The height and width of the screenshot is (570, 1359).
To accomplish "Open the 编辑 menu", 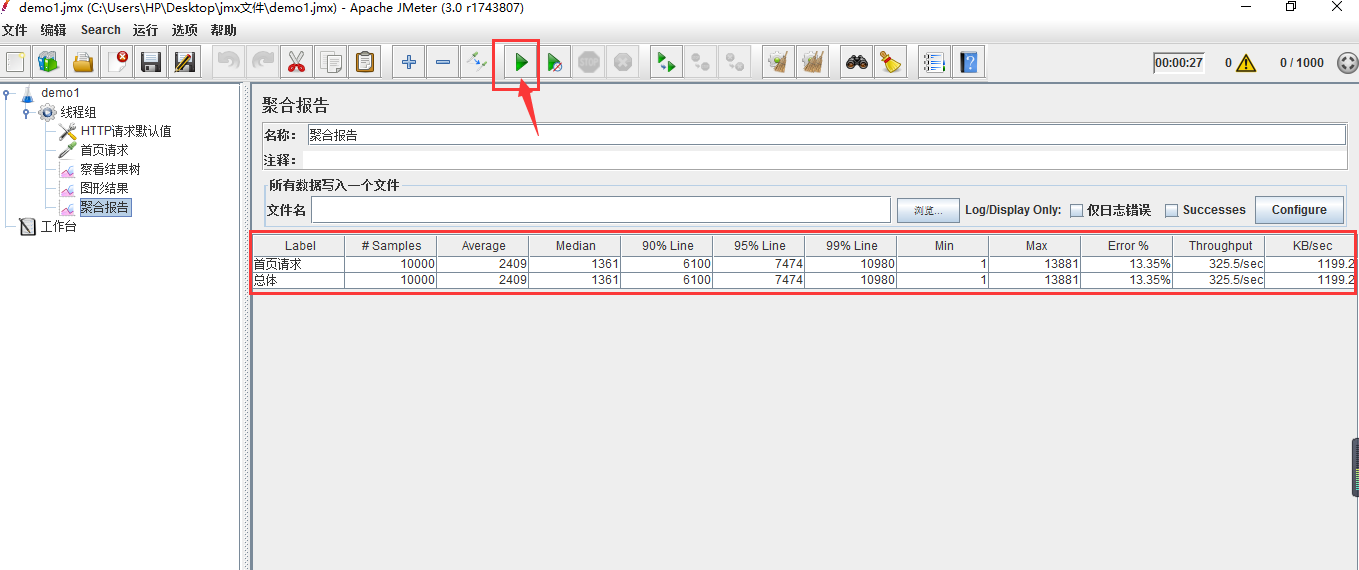I will pyautogui.click(x=53, y=30).
